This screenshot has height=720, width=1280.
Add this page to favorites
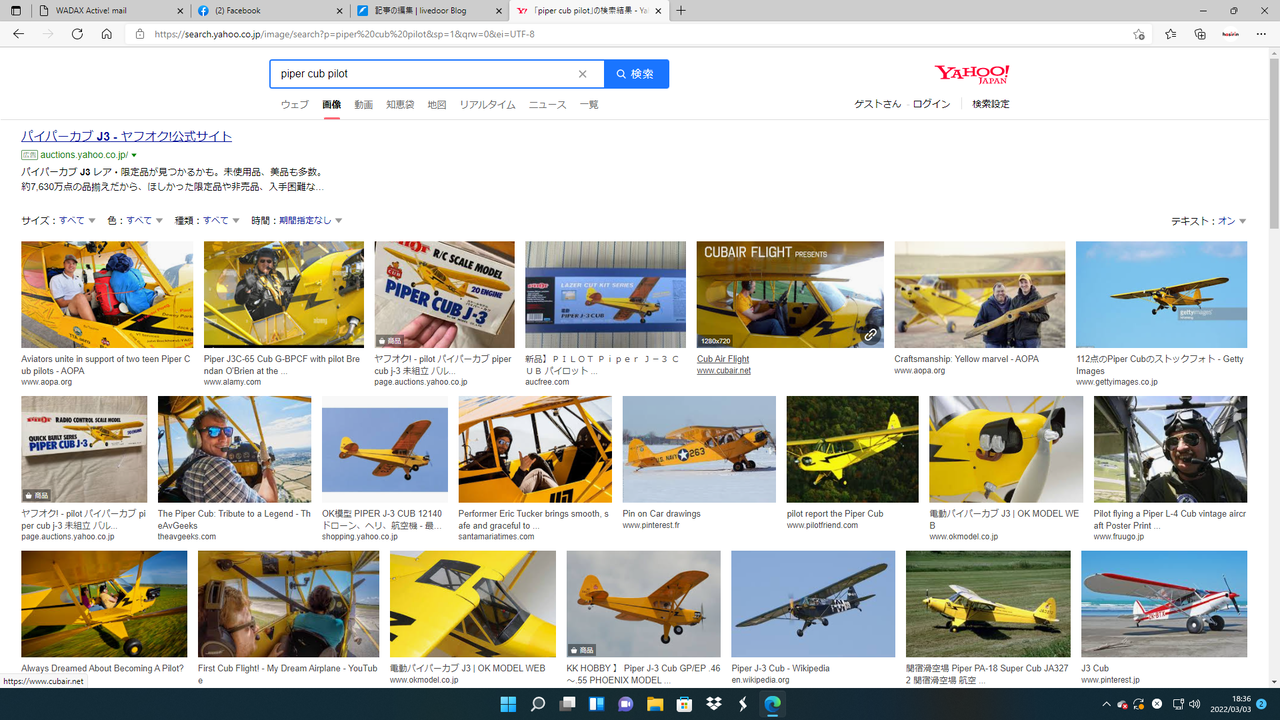pos(1139,34)
